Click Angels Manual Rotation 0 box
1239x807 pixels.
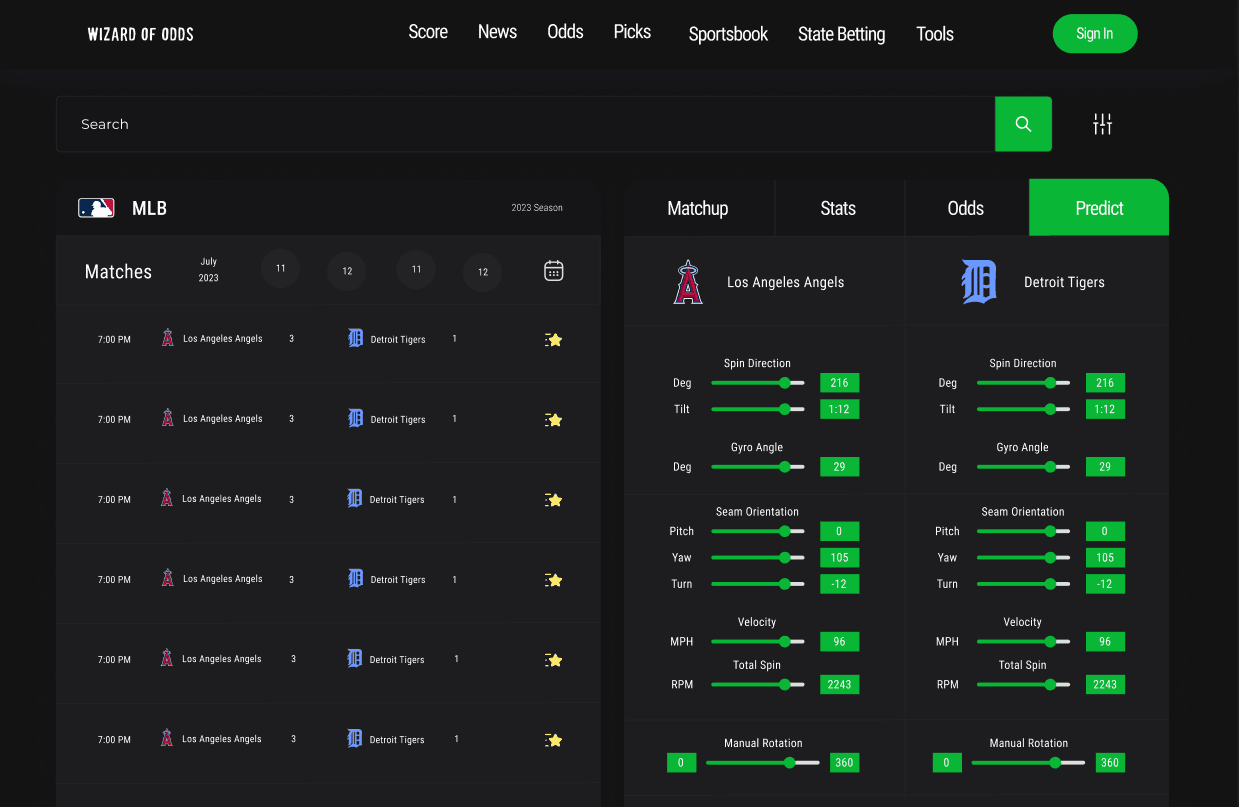tap(681, 763)
